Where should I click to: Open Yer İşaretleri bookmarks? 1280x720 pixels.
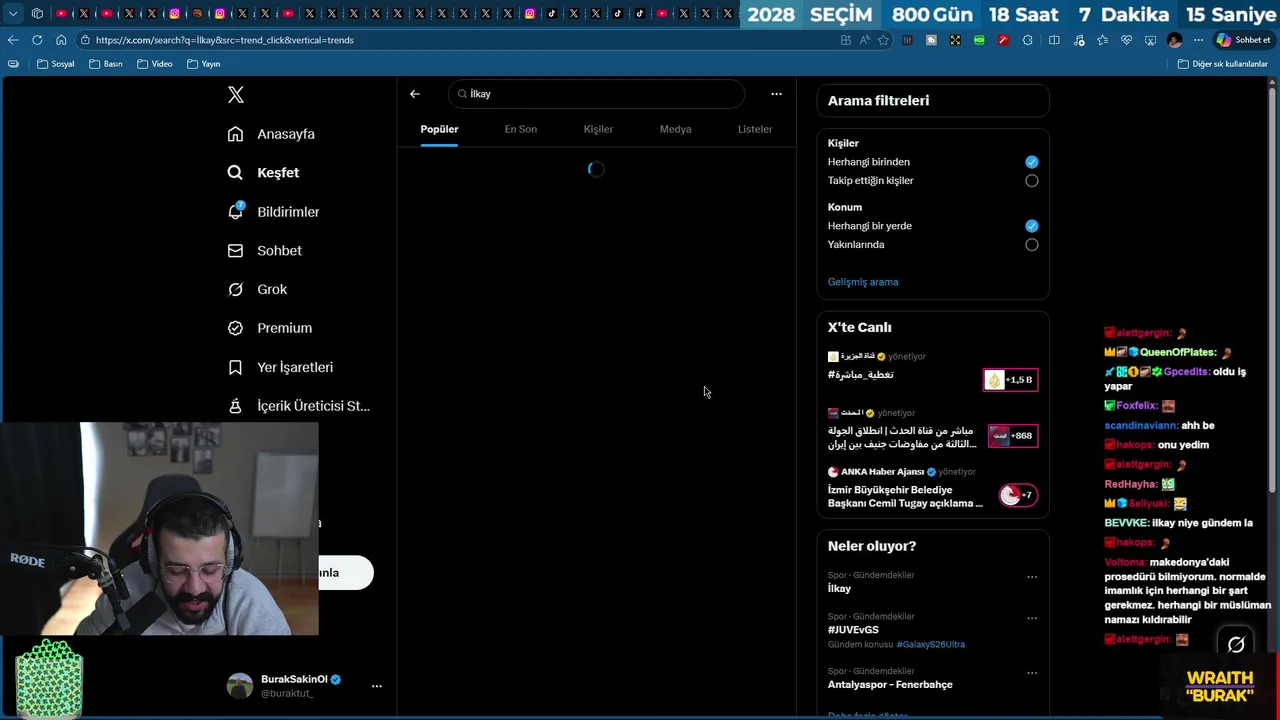coord(280,367)
